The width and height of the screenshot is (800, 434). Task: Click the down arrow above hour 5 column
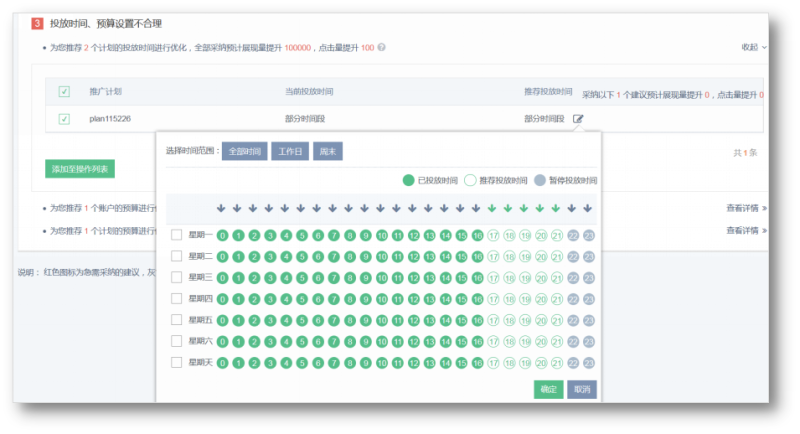[301, 208]
